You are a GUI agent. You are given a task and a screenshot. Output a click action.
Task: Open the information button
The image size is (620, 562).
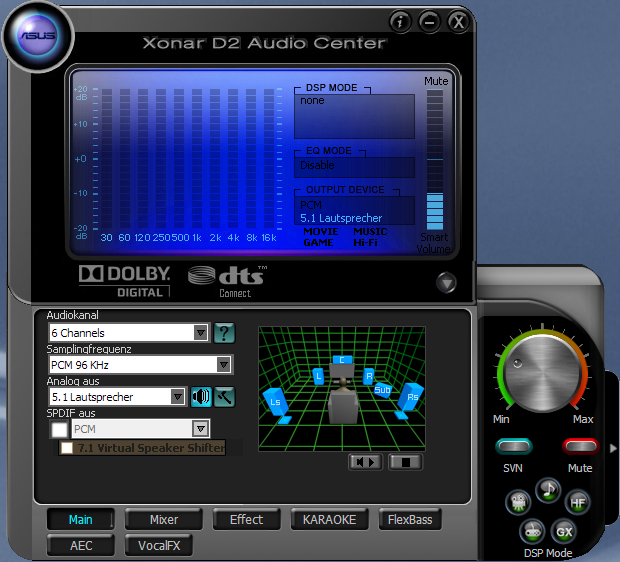(400, 21)
